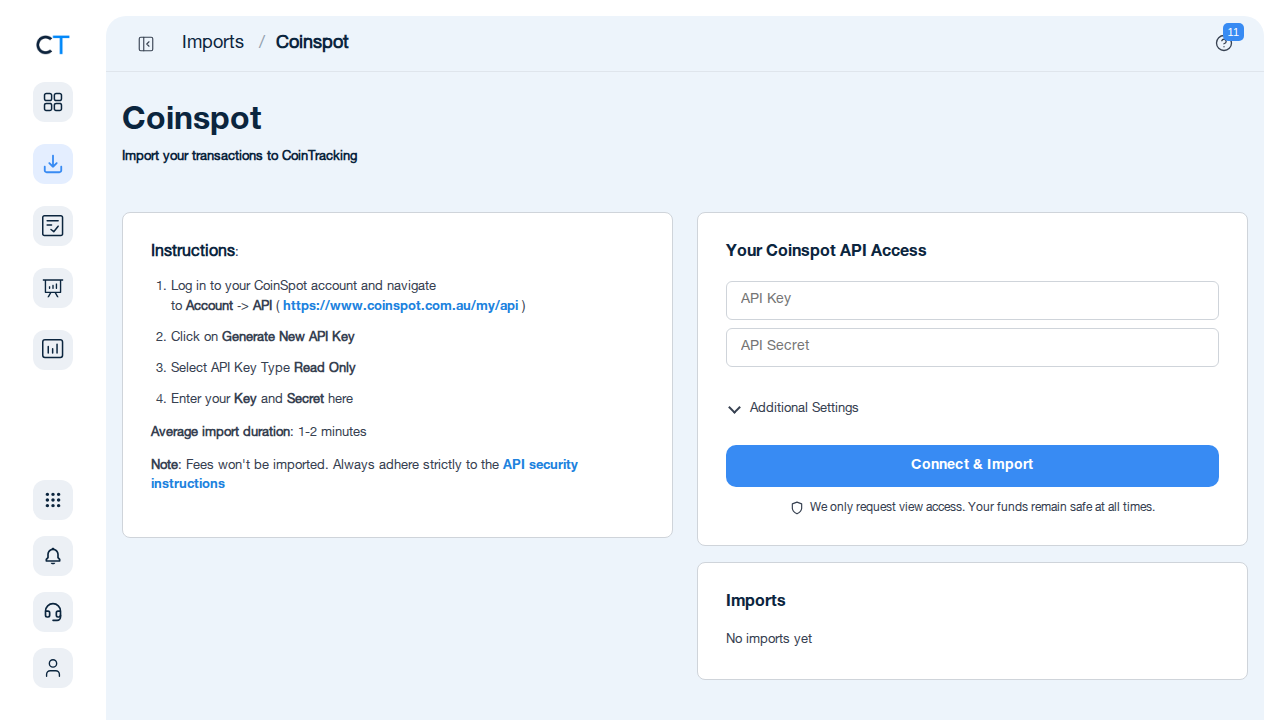Open the bar chart reports icon in sidebar

[53, 350]
